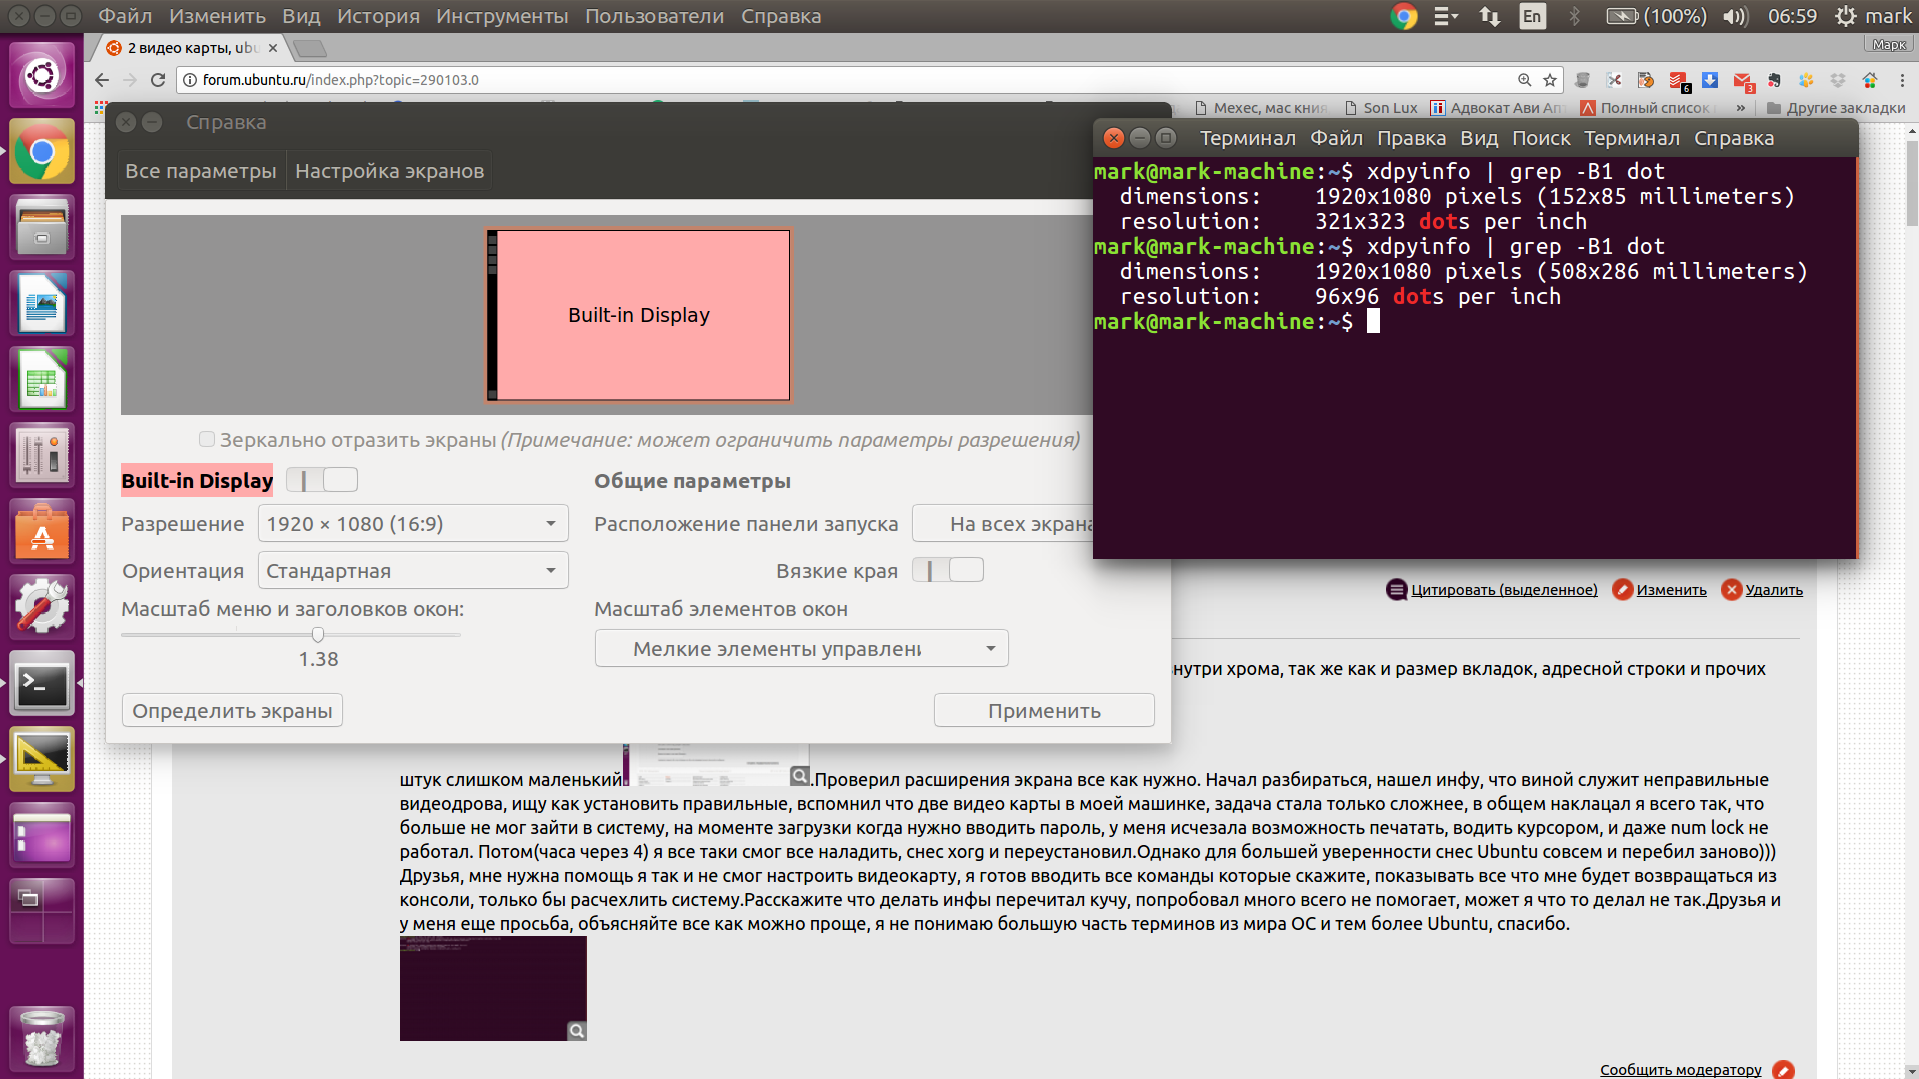This screenshot has height=1079, width=1919.
Task: Open the blue download extension icon
Action: [x=1710, y=80]
